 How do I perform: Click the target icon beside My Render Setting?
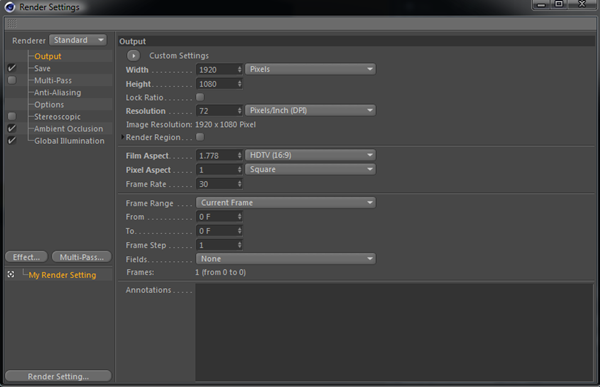pyautogui.click(x=11, y=274)
